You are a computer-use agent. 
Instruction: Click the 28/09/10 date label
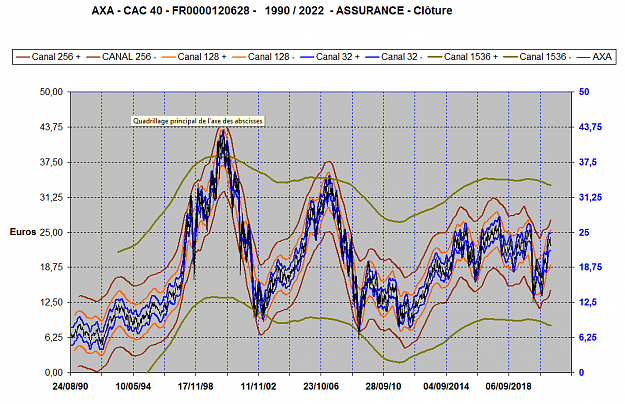point(383,386)
